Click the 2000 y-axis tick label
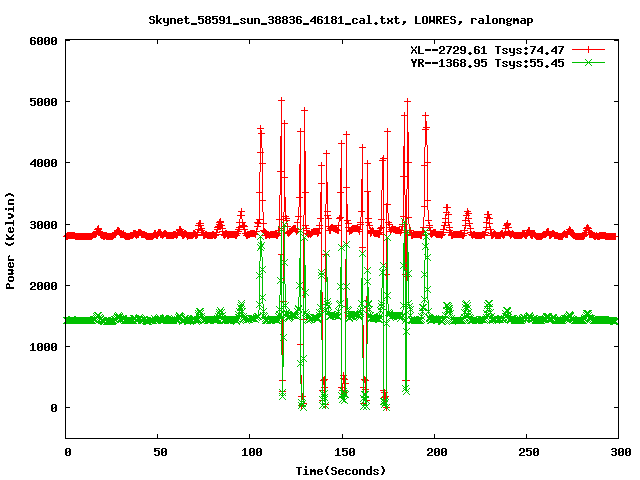This screenshot has width=640, height=480. (43, 286)
